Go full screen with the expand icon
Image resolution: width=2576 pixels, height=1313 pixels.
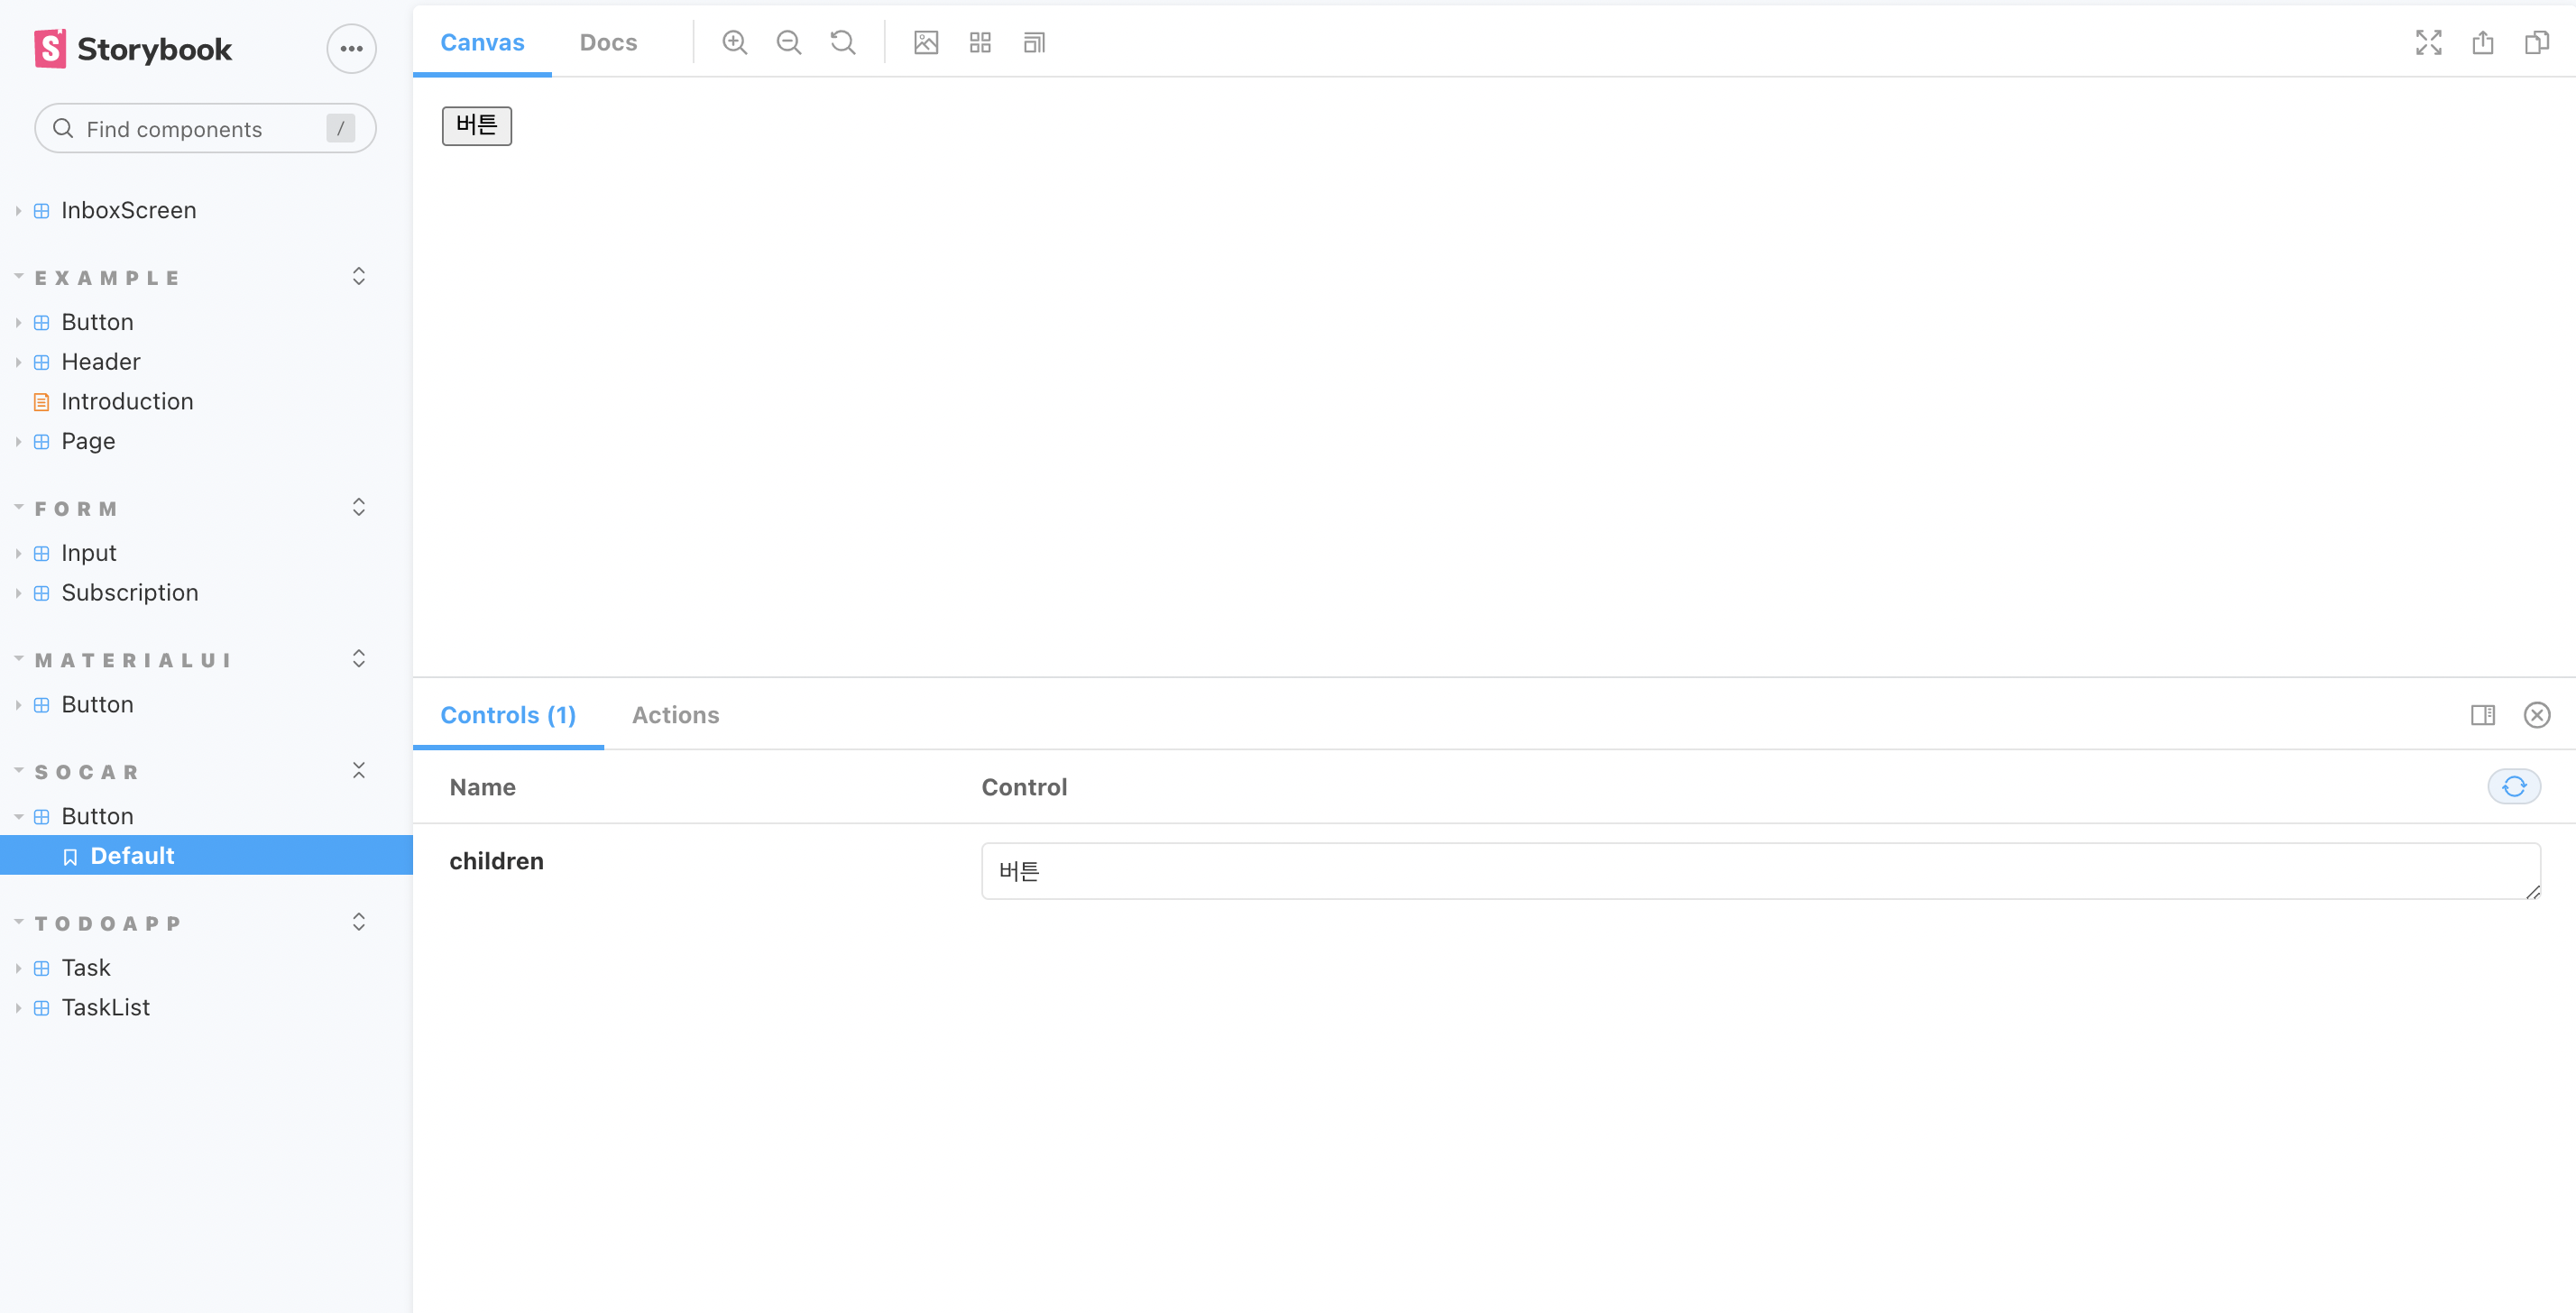point(2429,42)
